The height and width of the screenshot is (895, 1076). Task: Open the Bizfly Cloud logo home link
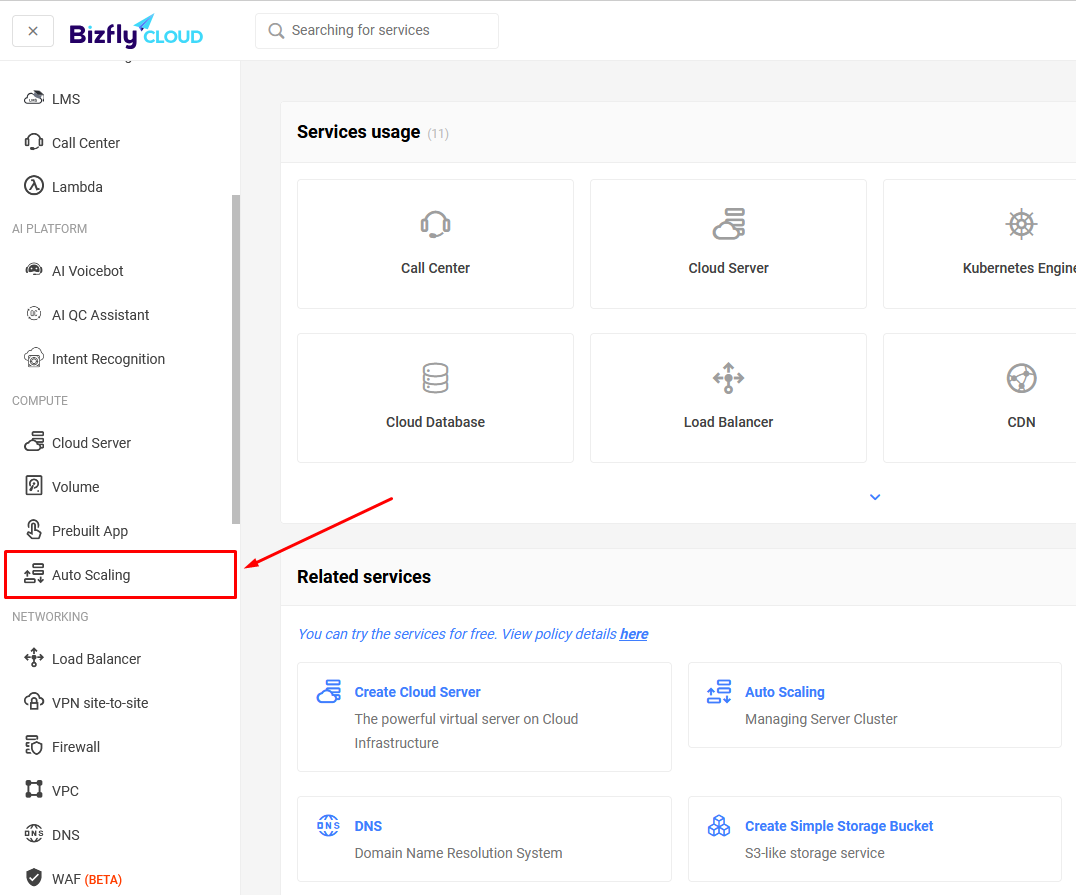tap(136, 32)
